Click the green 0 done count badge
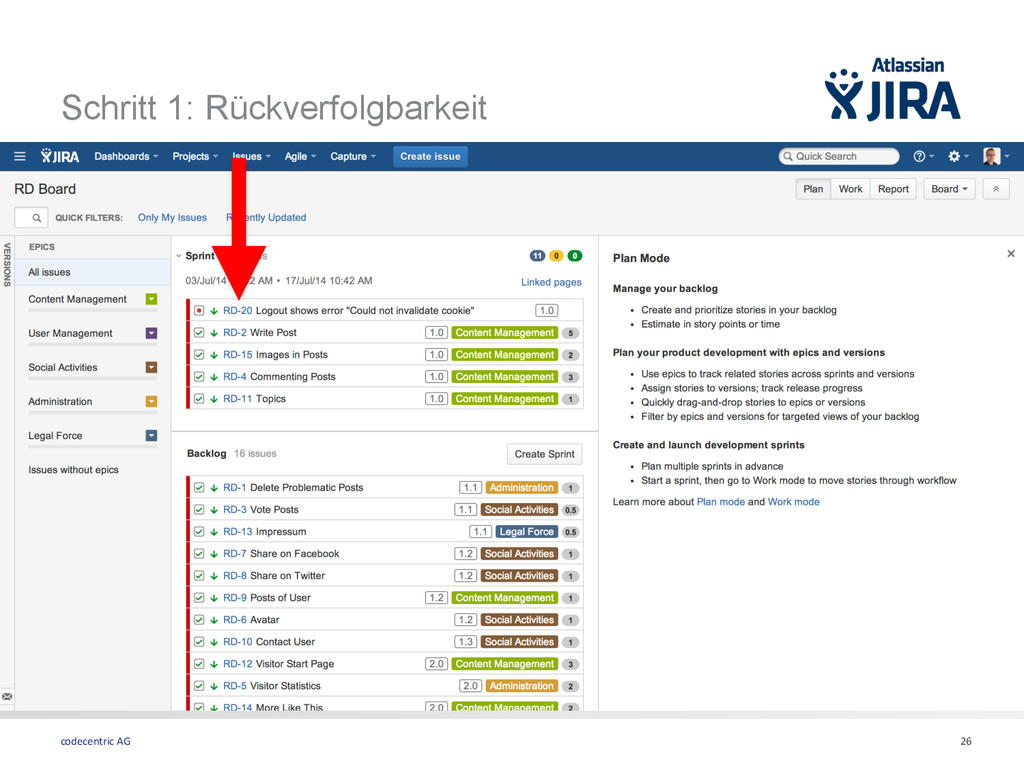This screenshot has height=768, width=1024. pyautogui.click(x=575, y=256)
